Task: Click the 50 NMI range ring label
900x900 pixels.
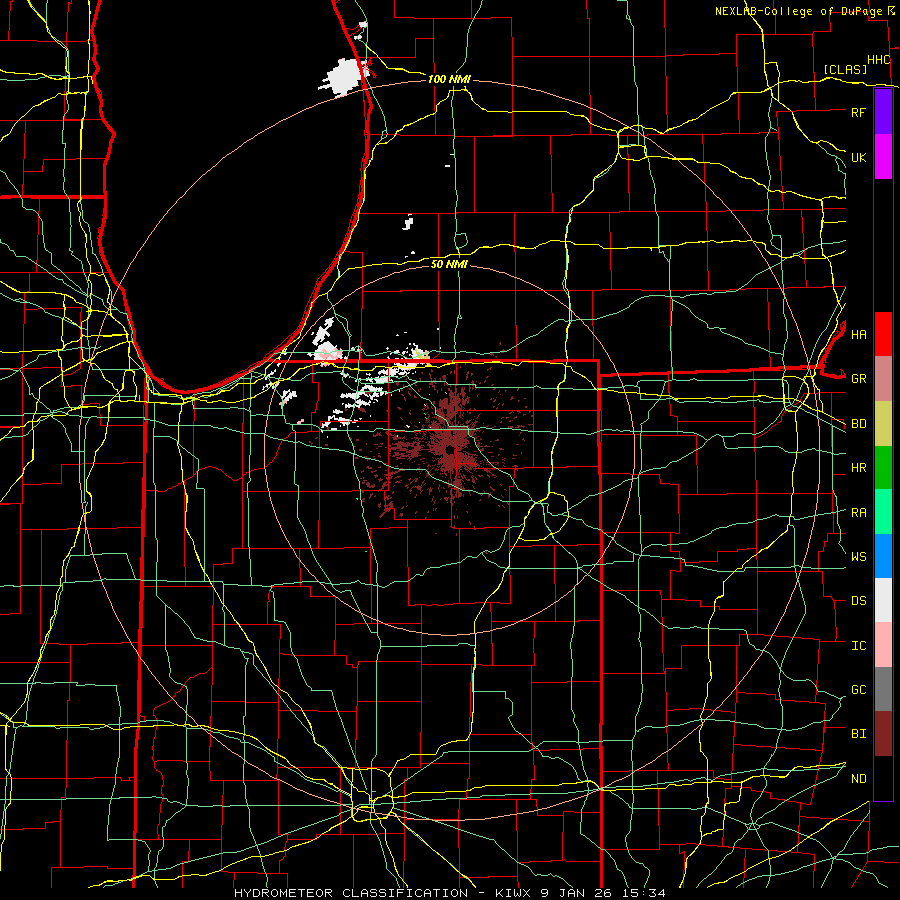Action: [x=449, y=264]
